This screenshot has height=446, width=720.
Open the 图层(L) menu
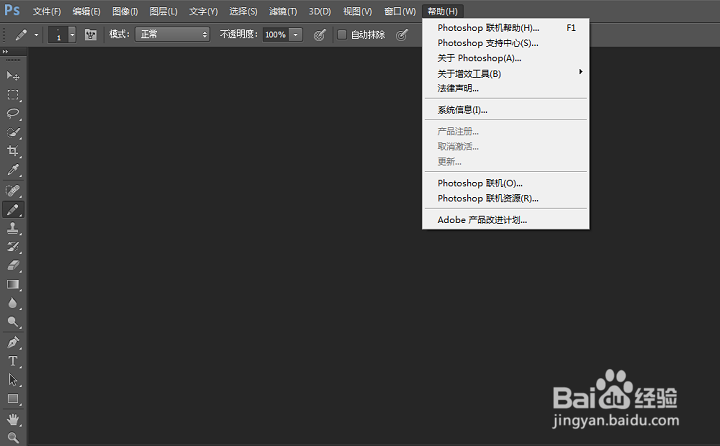163,11
